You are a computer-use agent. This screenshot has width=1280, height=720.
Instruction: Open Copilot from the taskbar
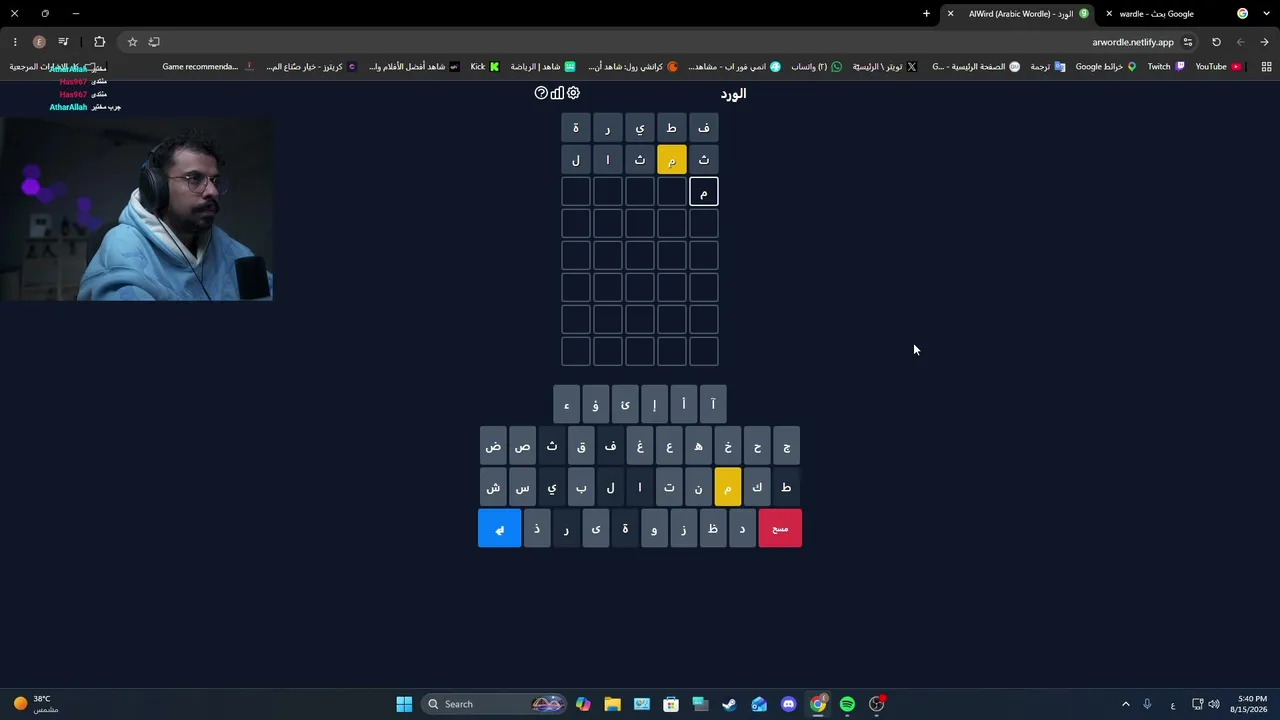coord(583,704)
